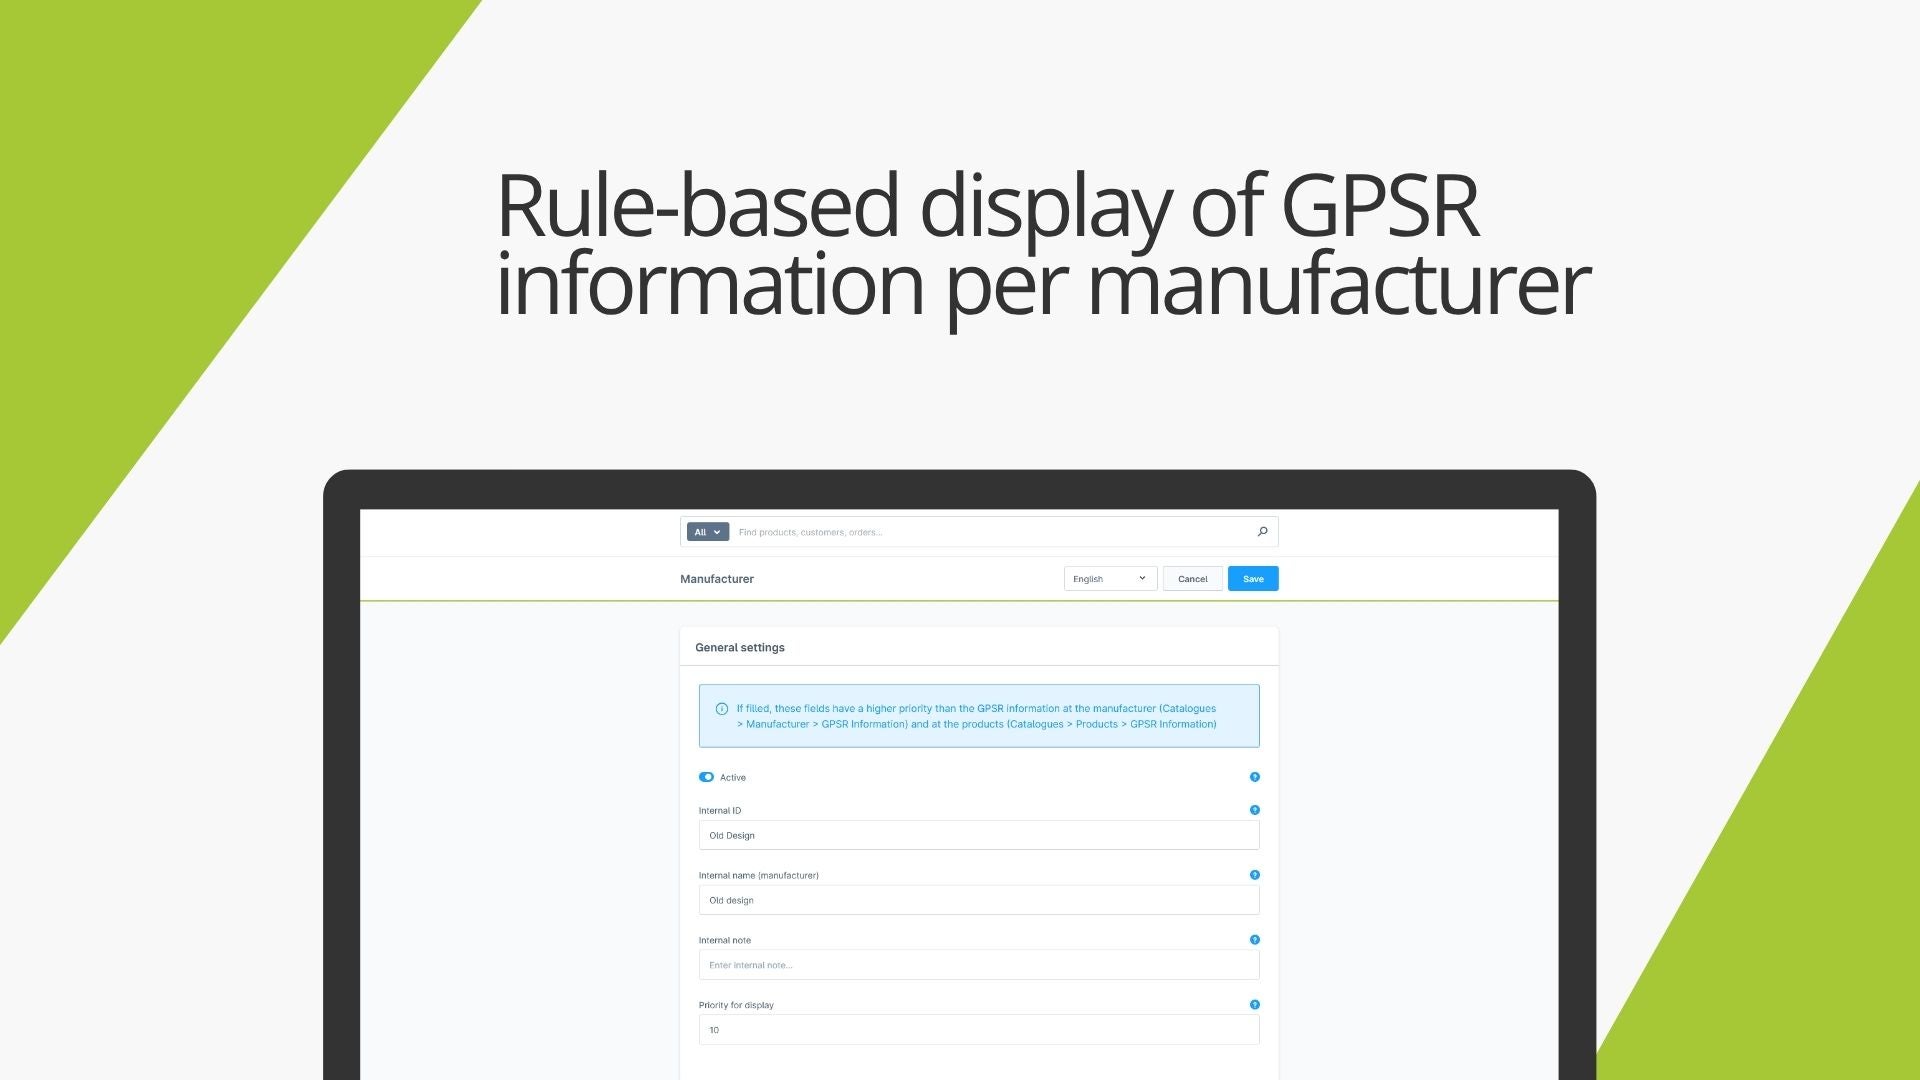Viewport: 1920px width, 1080px height.
Task: Click help icon for Internal name (manufacturer)
Action: click(1254, 875)
